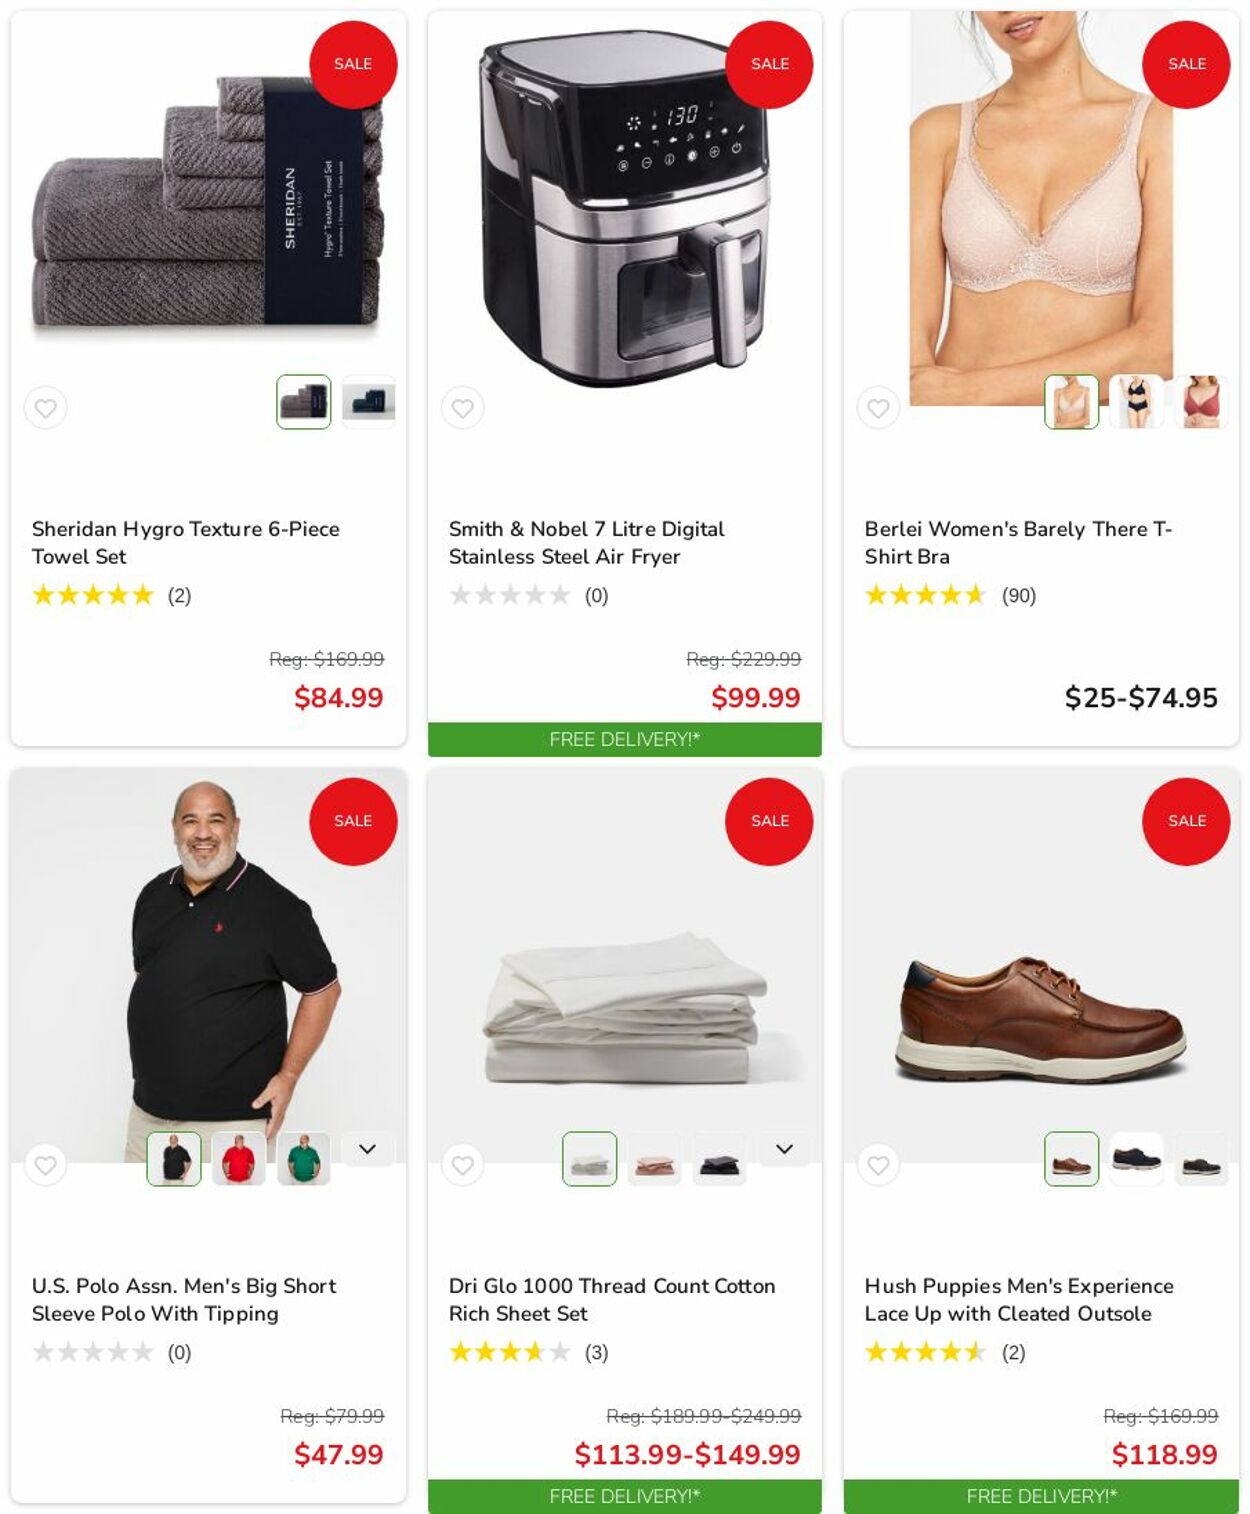Save U.S. Polo shirt to wishlist

46,1165
